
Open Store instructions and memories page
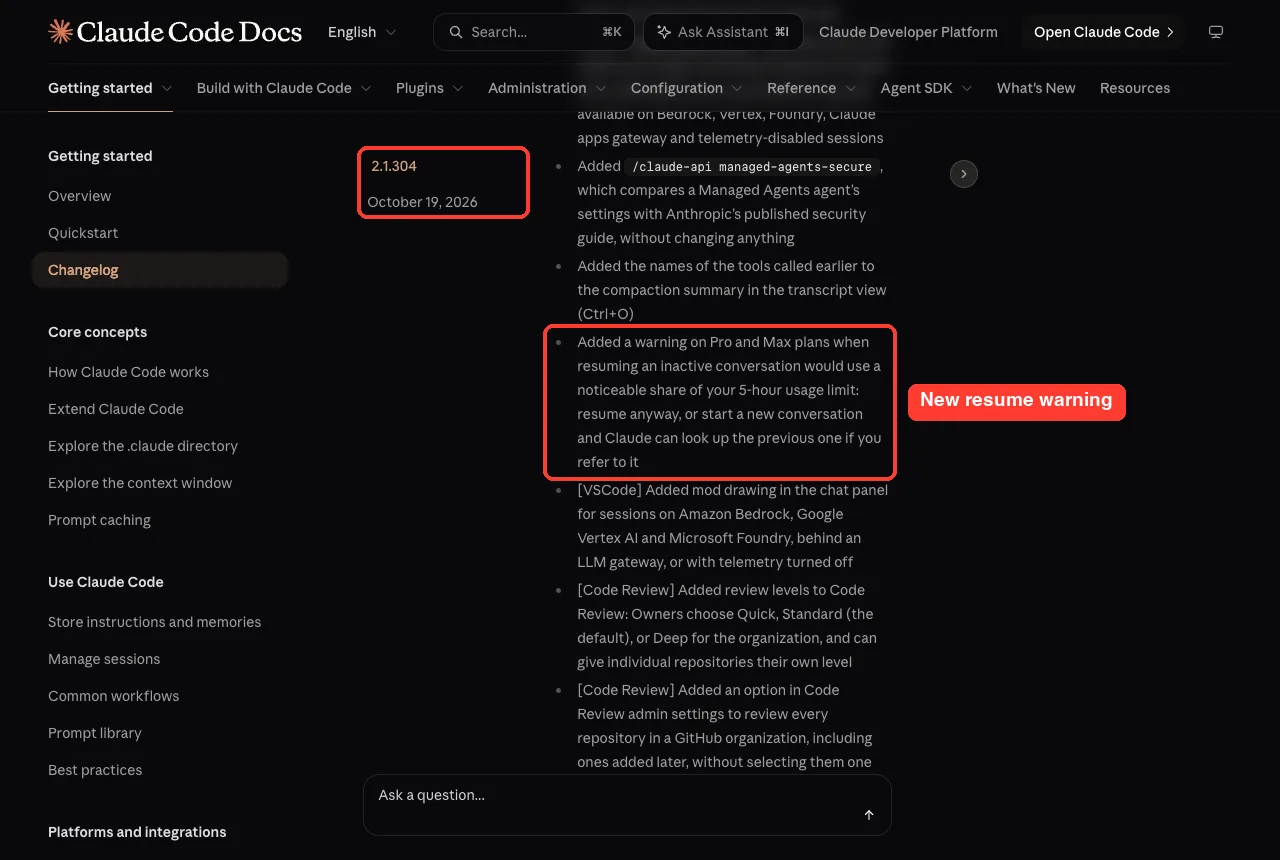point(154,622)
